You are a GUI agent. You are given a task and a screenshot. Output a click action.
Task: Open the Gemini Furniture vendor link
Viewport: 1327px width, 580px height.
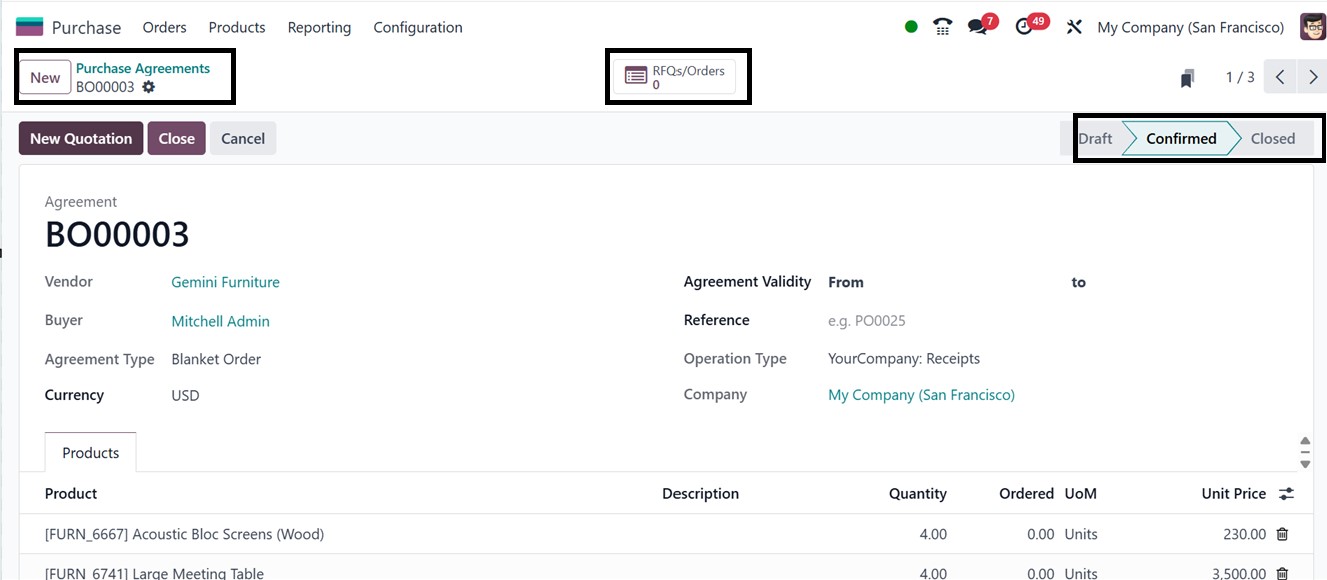pos(225,282)
